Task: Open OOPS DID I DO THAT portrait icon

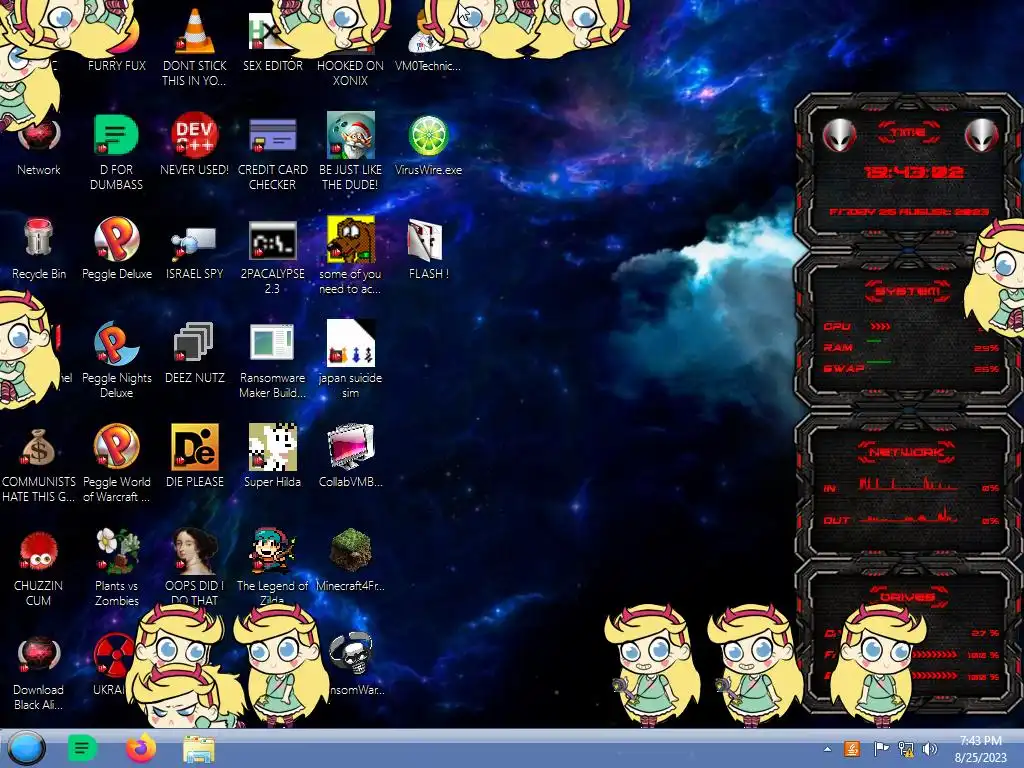Action: [x=195, y=566]
